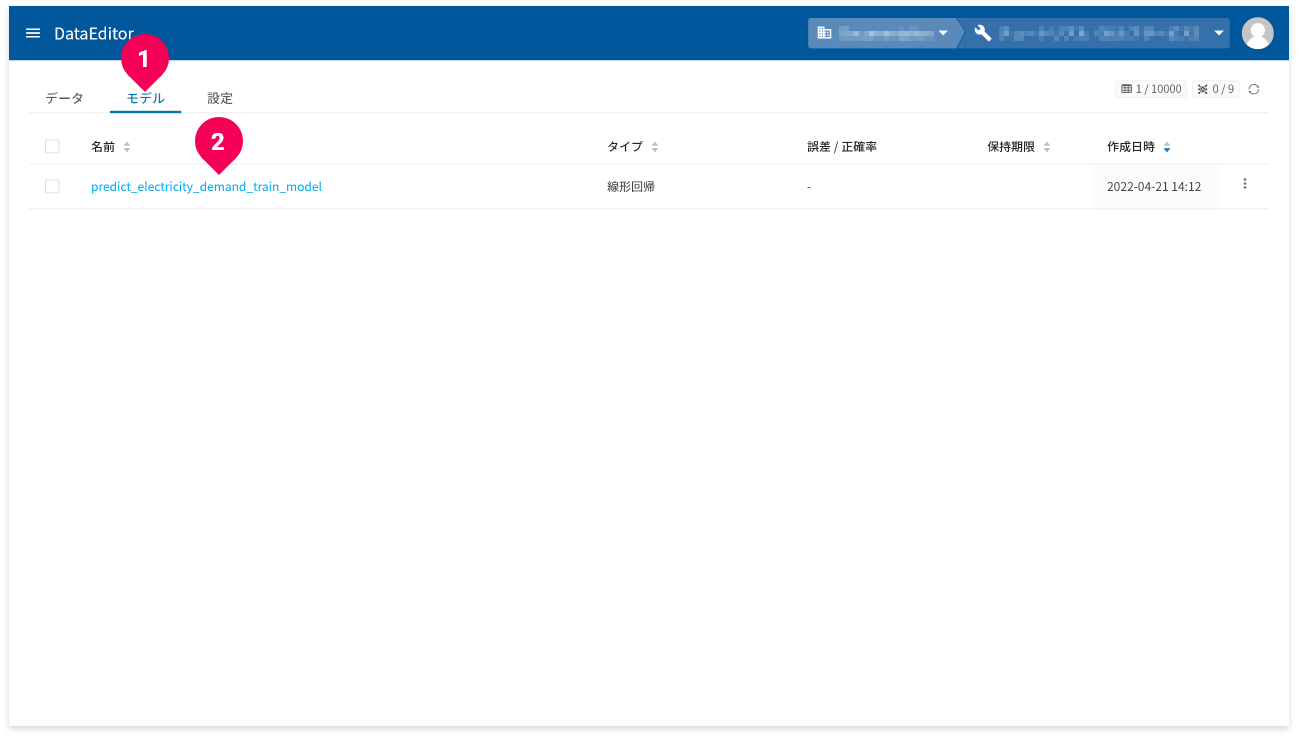Image resolution: width=1298 pixels, height=738 pixels.
Task: Click the 1 / 10000 table count badge
Action: pos(1151,89)
